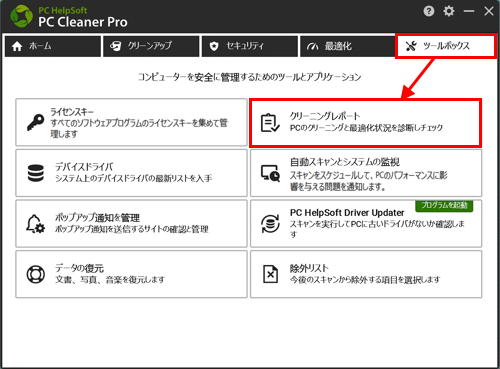Switch to the クリーンアップ tab
Image resolution: width=500 pixels, height=369 pixels.
pyautogui.click(x=151, y=46)
